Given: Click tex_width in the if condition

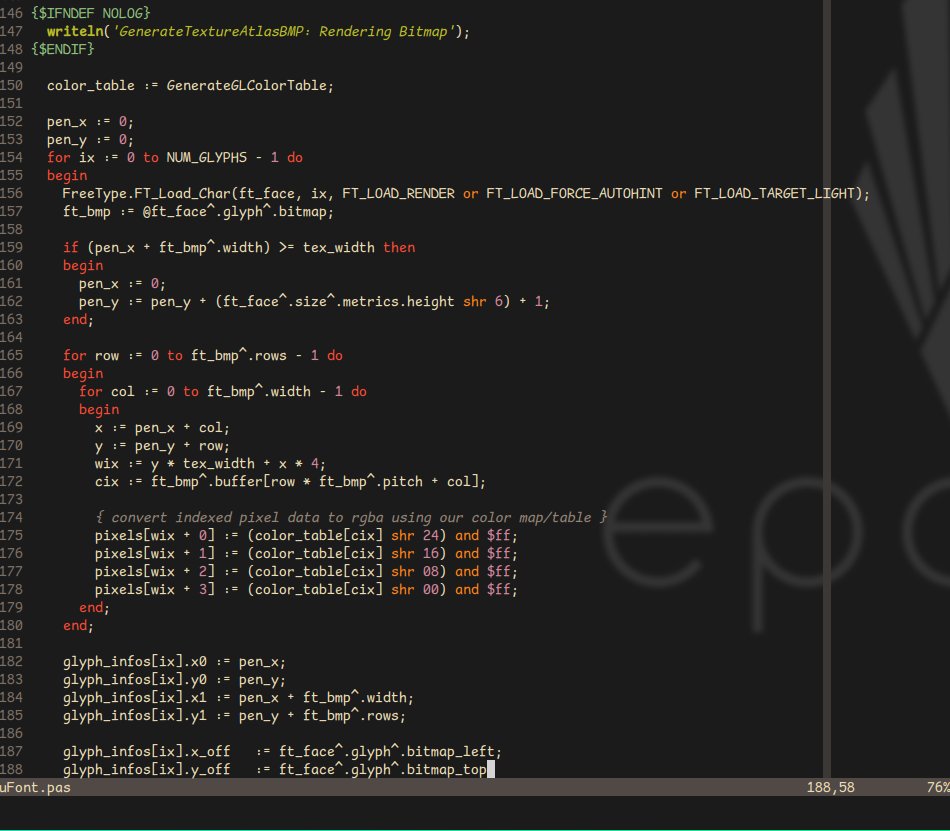Looking at the screenshot, I should [x=339, y=247].
